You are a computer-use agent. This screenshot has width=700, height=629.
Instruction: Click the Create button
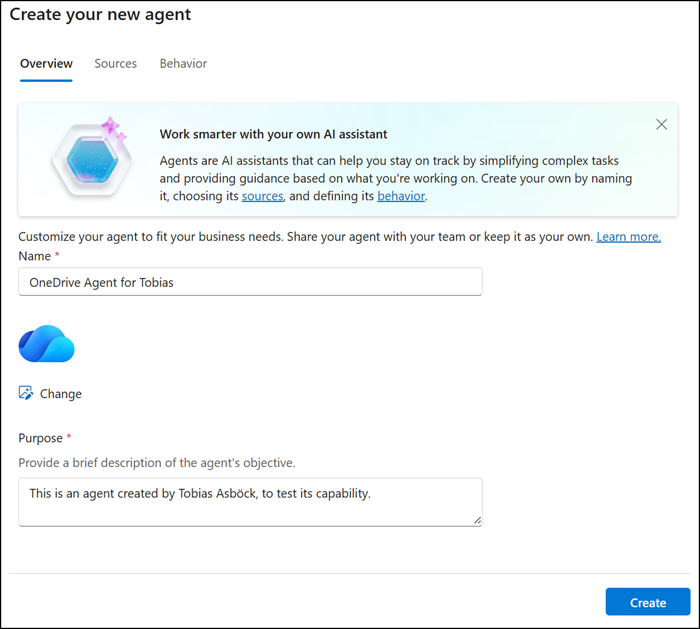pyautogui.click(x=648, y=602)
